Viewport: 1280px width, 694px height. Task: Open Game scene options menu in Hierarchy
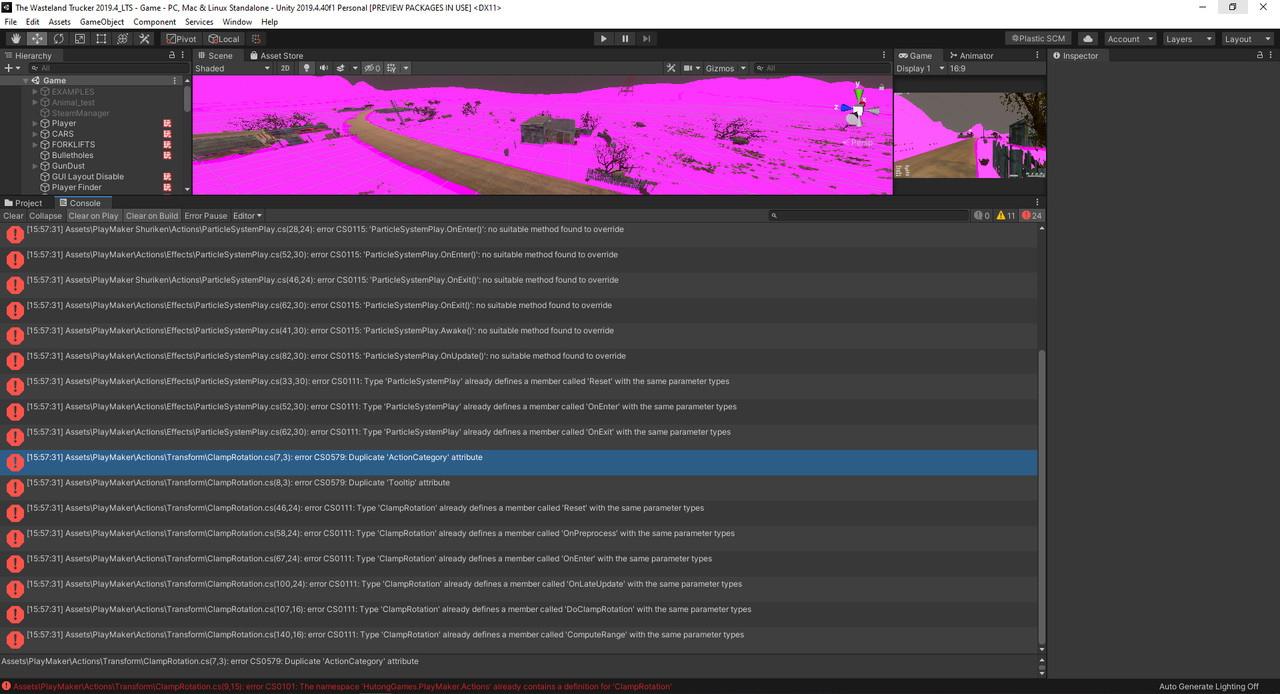point(175,81)
